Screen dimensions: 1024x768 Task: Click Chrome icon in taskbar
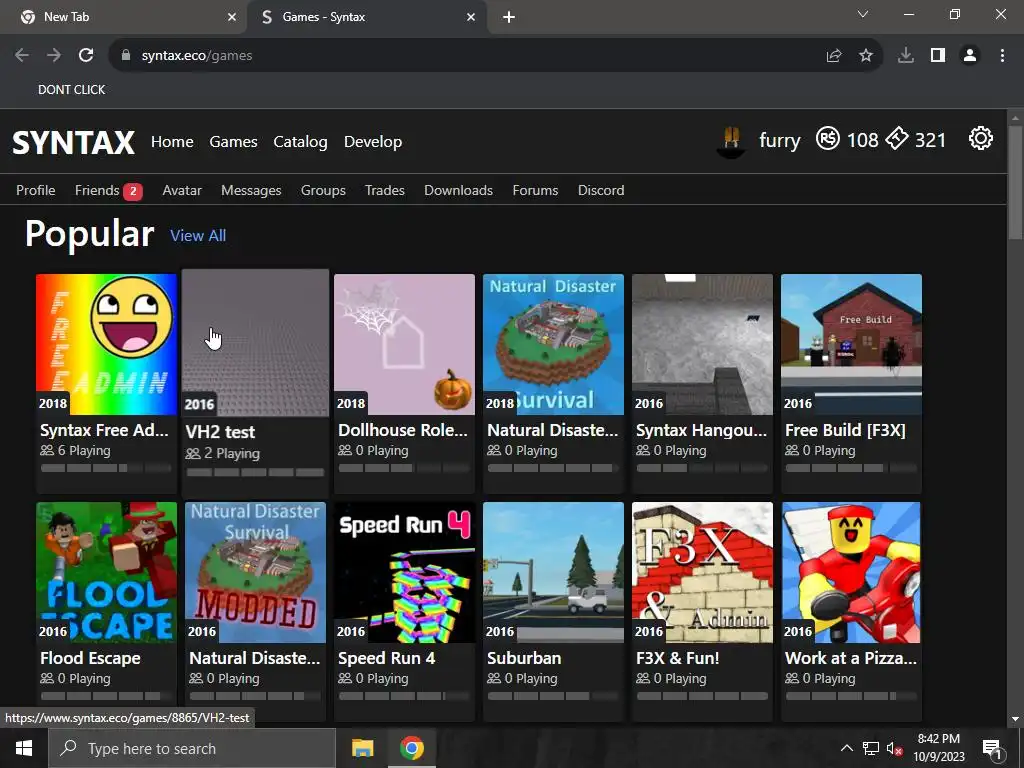[x=411, y=748]
